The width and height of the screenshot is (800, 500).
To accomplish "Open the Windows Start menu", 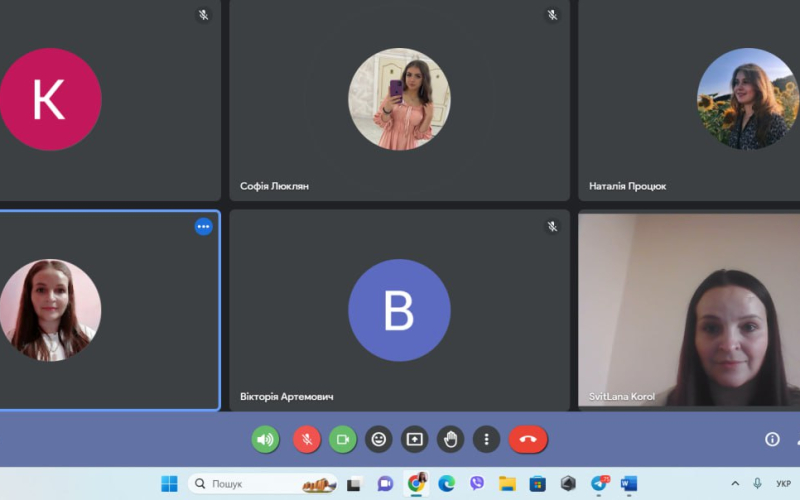I will (x=169, y=484).
